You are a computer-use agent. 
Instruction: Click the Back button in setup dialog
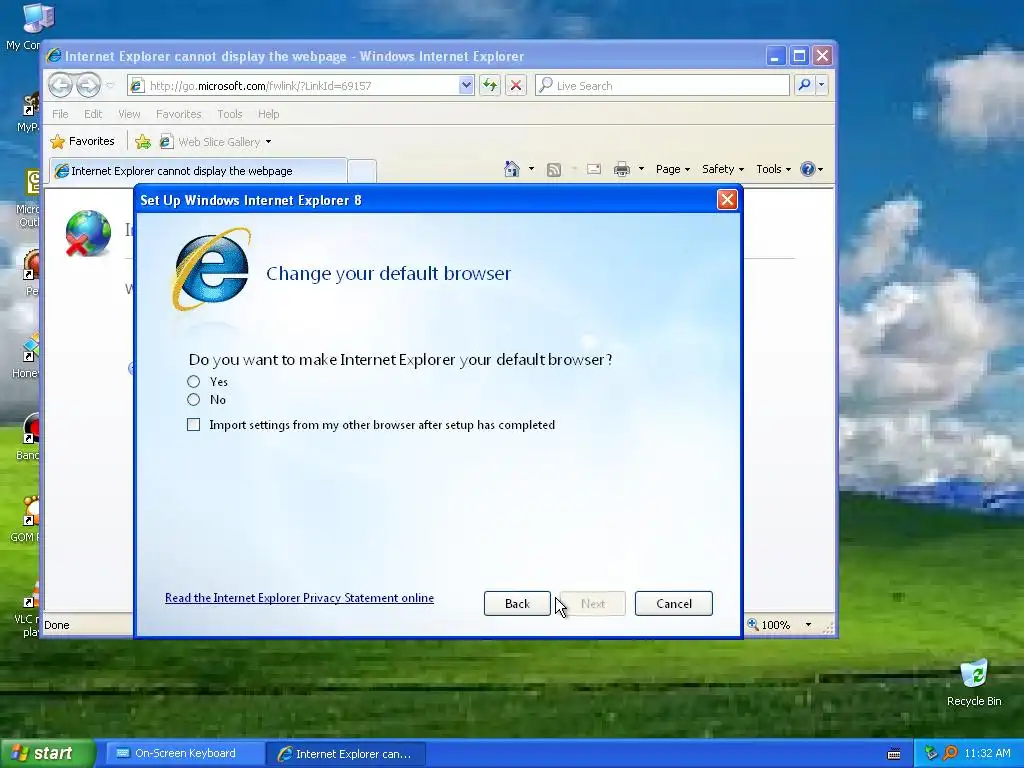517,603
